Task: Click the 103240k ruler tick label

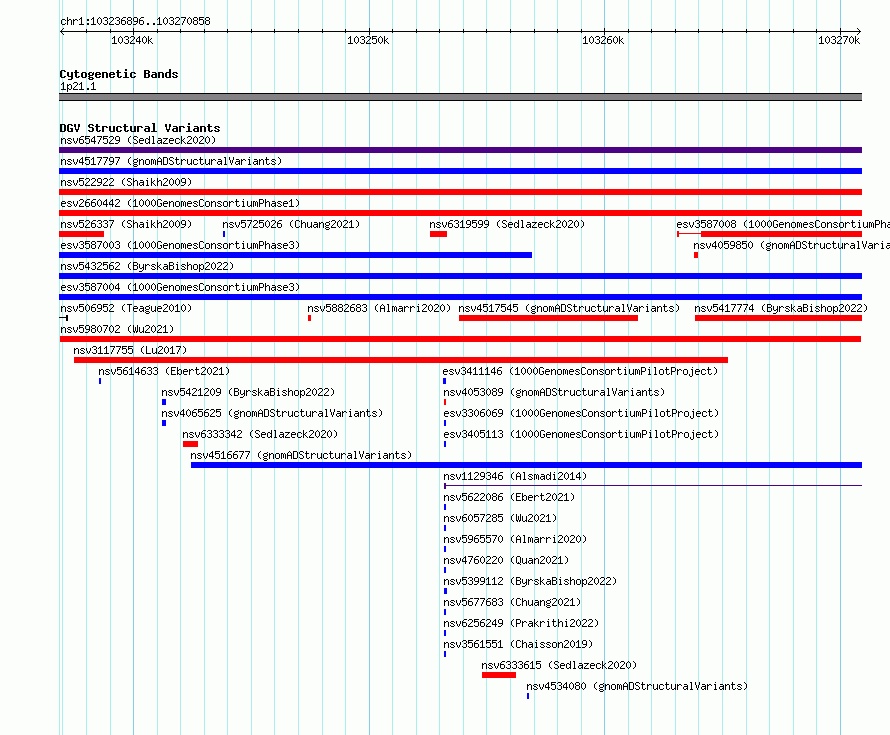Action: point(132,40)
